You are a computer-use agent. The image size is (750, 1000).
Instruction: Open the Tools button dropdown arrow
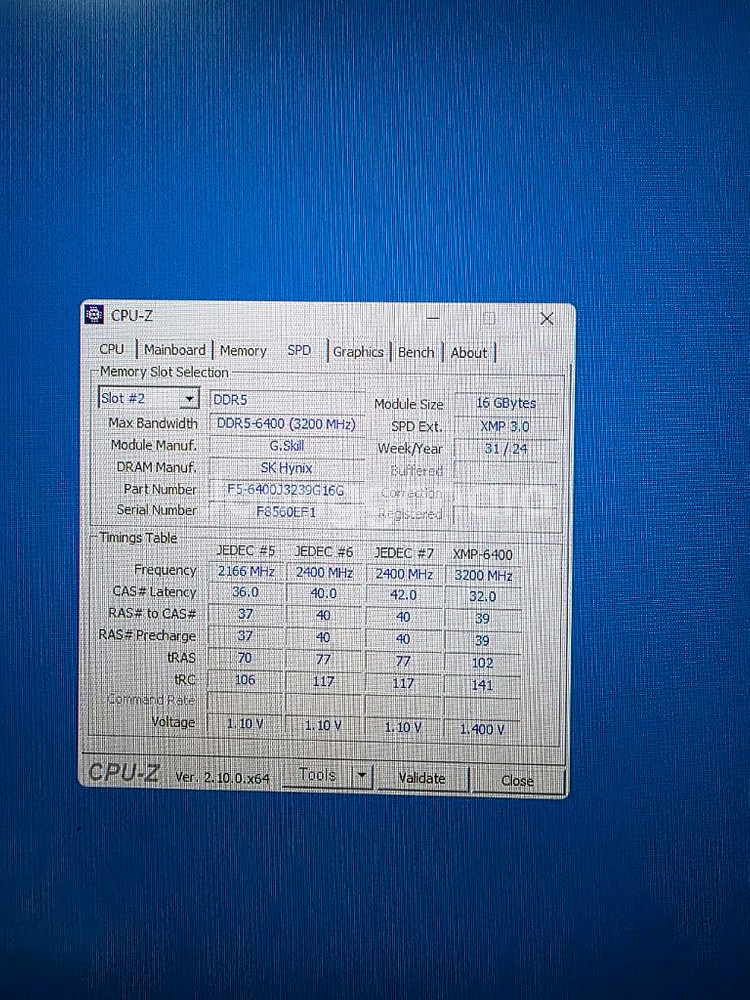click(362, 776)
